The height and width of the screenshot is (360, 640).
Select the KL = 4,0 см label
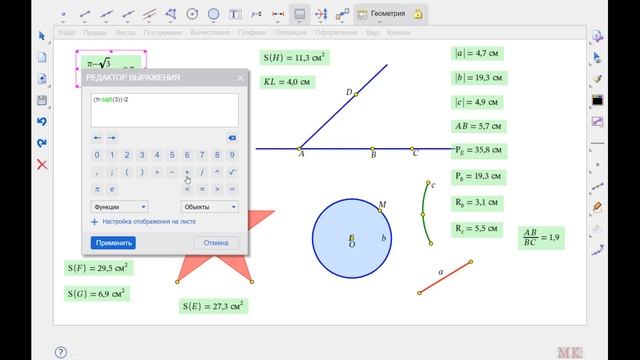tap(287, 82)
